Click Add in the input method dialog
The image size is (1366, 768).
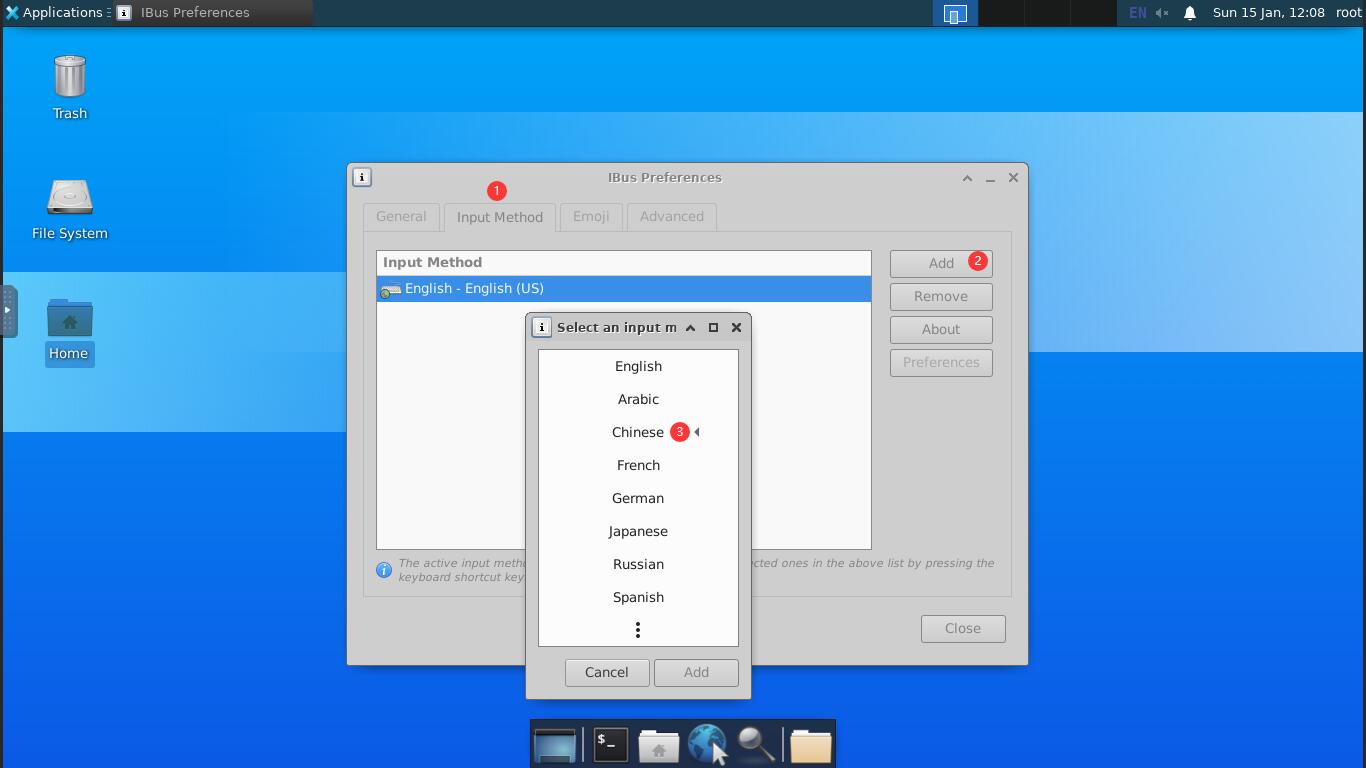(x=696, y=672)
